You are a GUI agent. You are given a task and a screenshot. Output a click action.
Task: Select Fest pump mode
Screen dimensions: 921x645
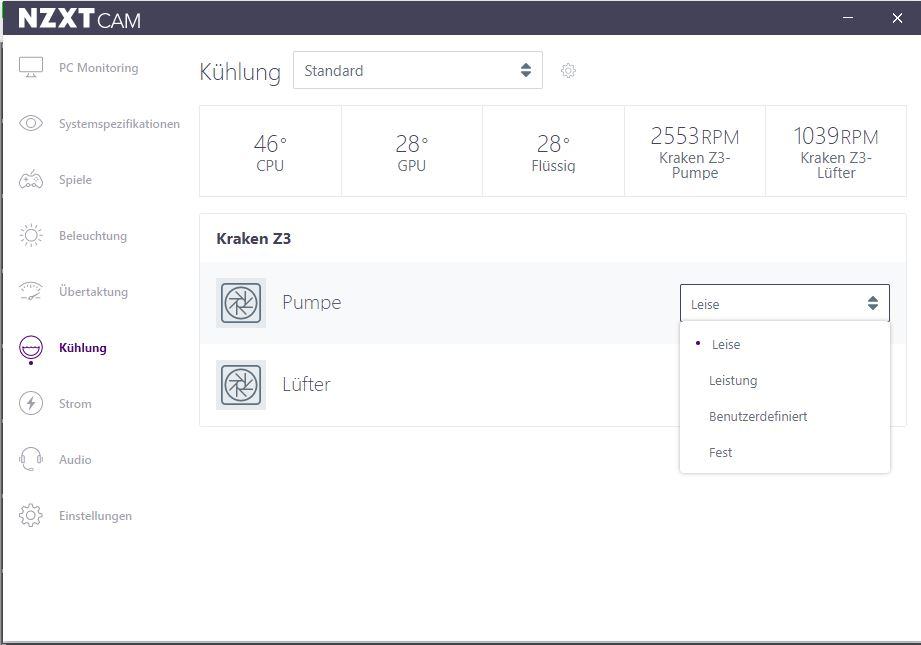(785, 452)
